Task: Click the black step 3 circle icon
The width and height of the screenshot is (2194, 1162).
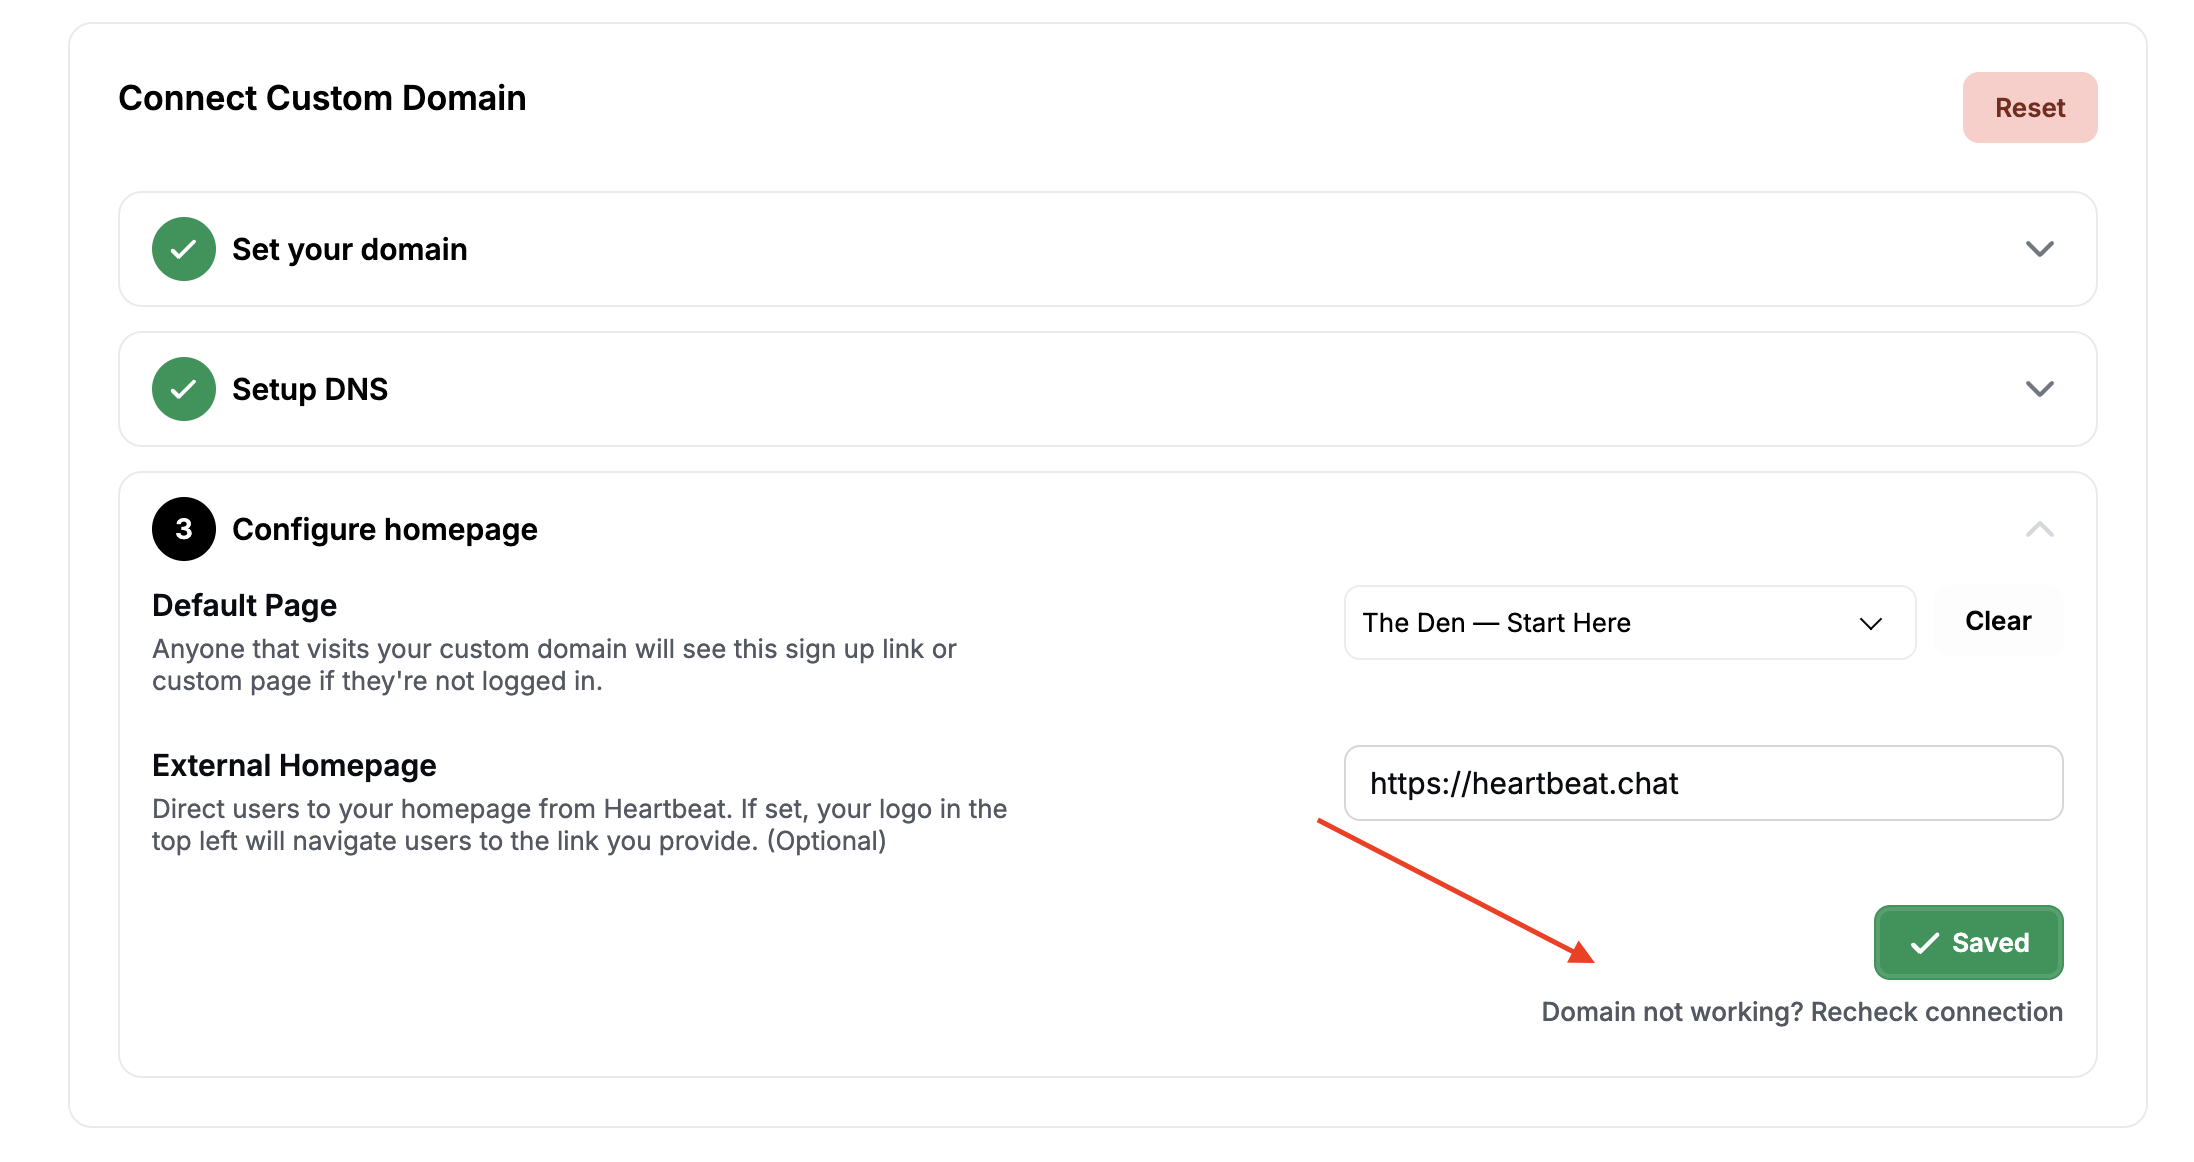Action: [184, 529]
